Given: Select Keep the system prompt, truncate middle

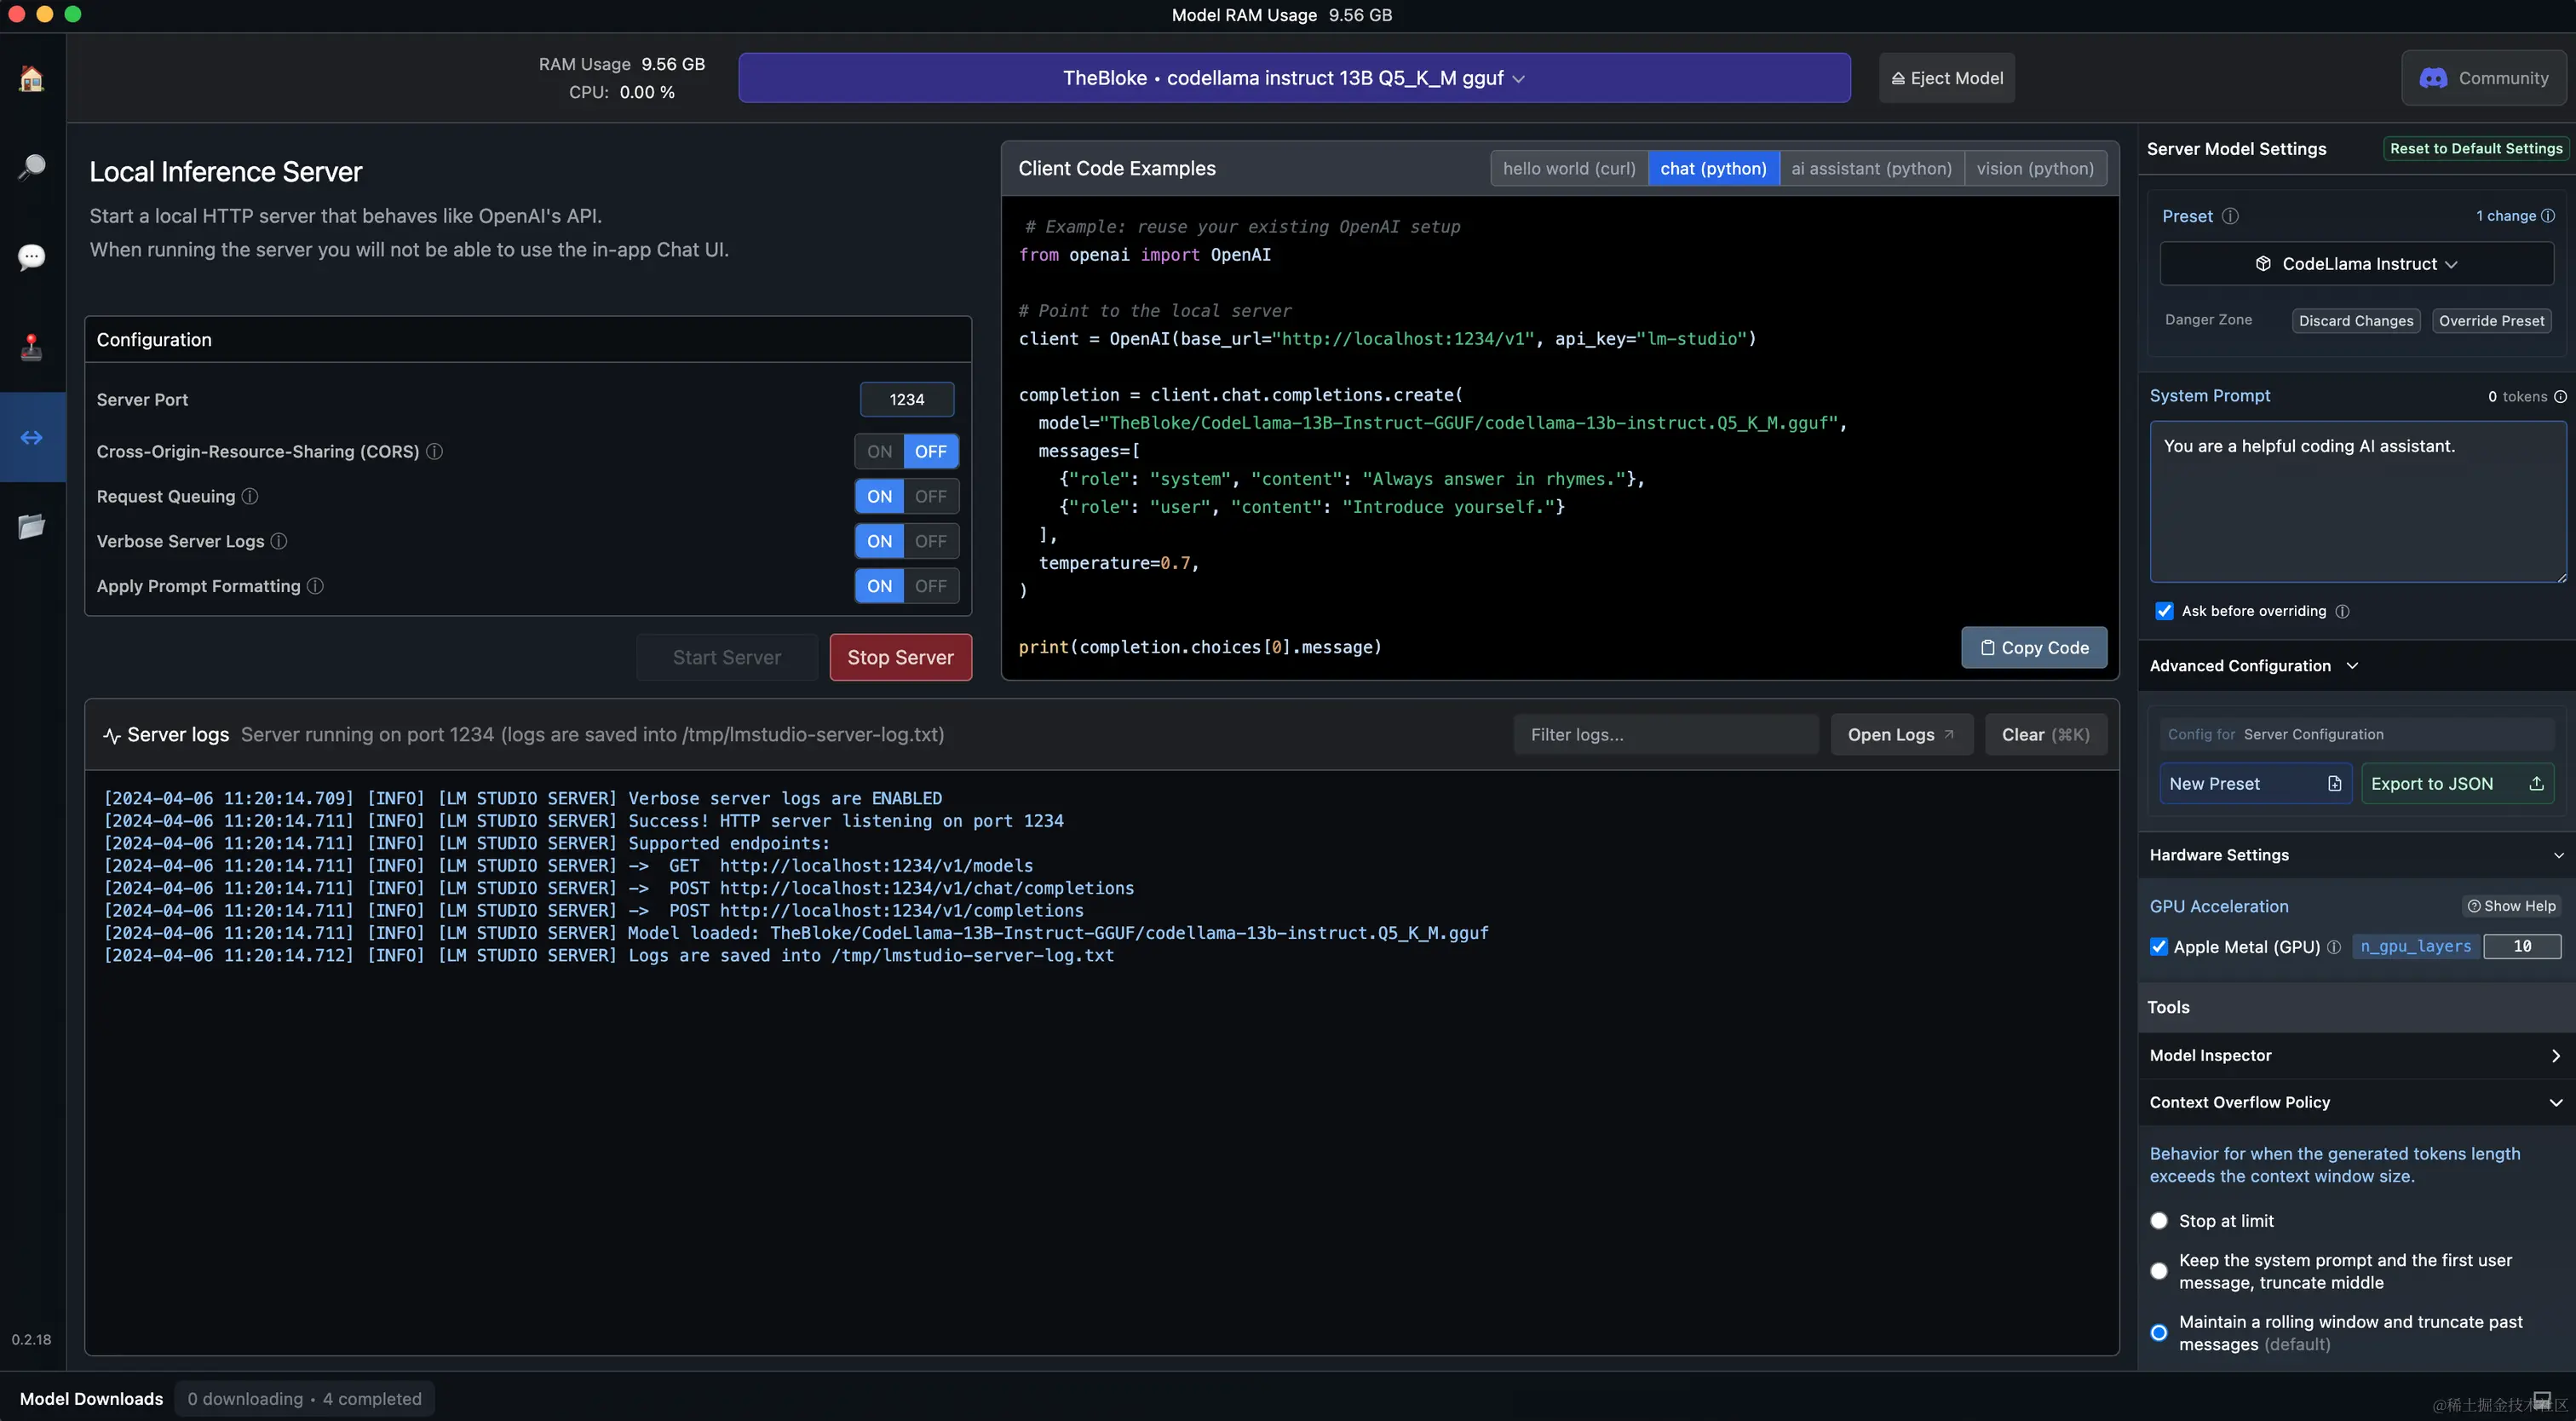Looking at the screenshot, I should 2159,1271.
